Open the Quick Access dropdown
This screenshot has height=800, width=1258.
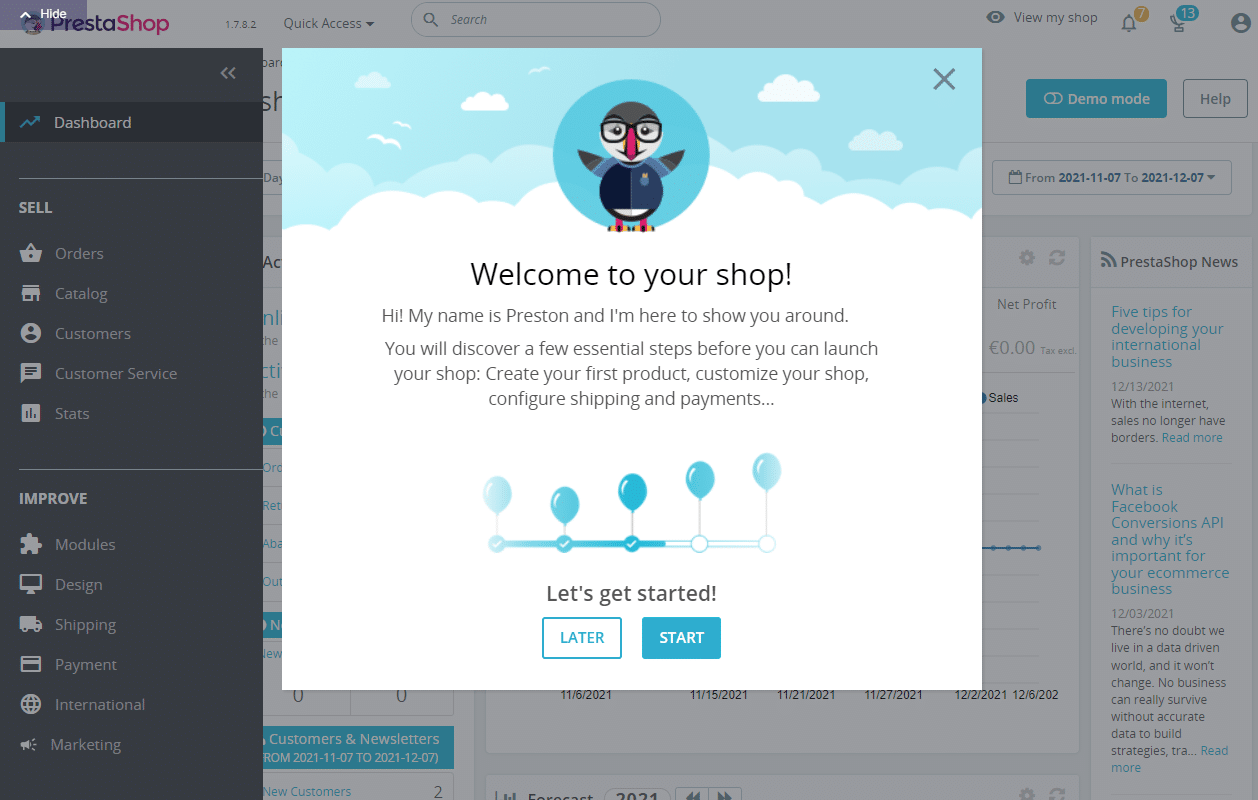tap(328, 22)
